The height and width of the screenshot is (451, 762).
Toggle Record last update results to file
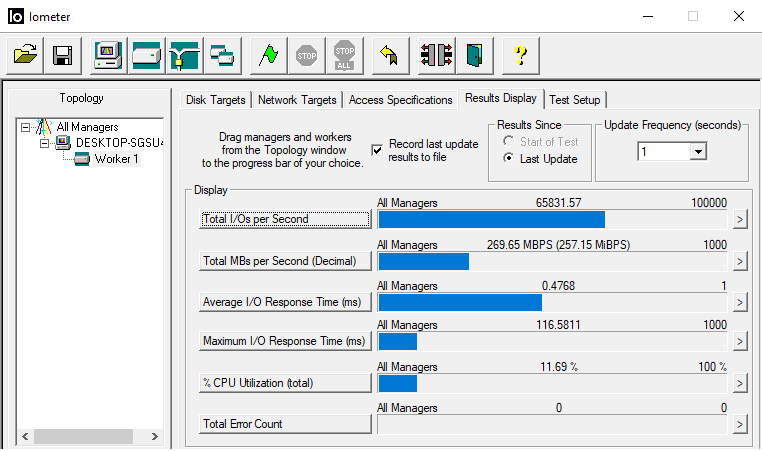point(377,150)
